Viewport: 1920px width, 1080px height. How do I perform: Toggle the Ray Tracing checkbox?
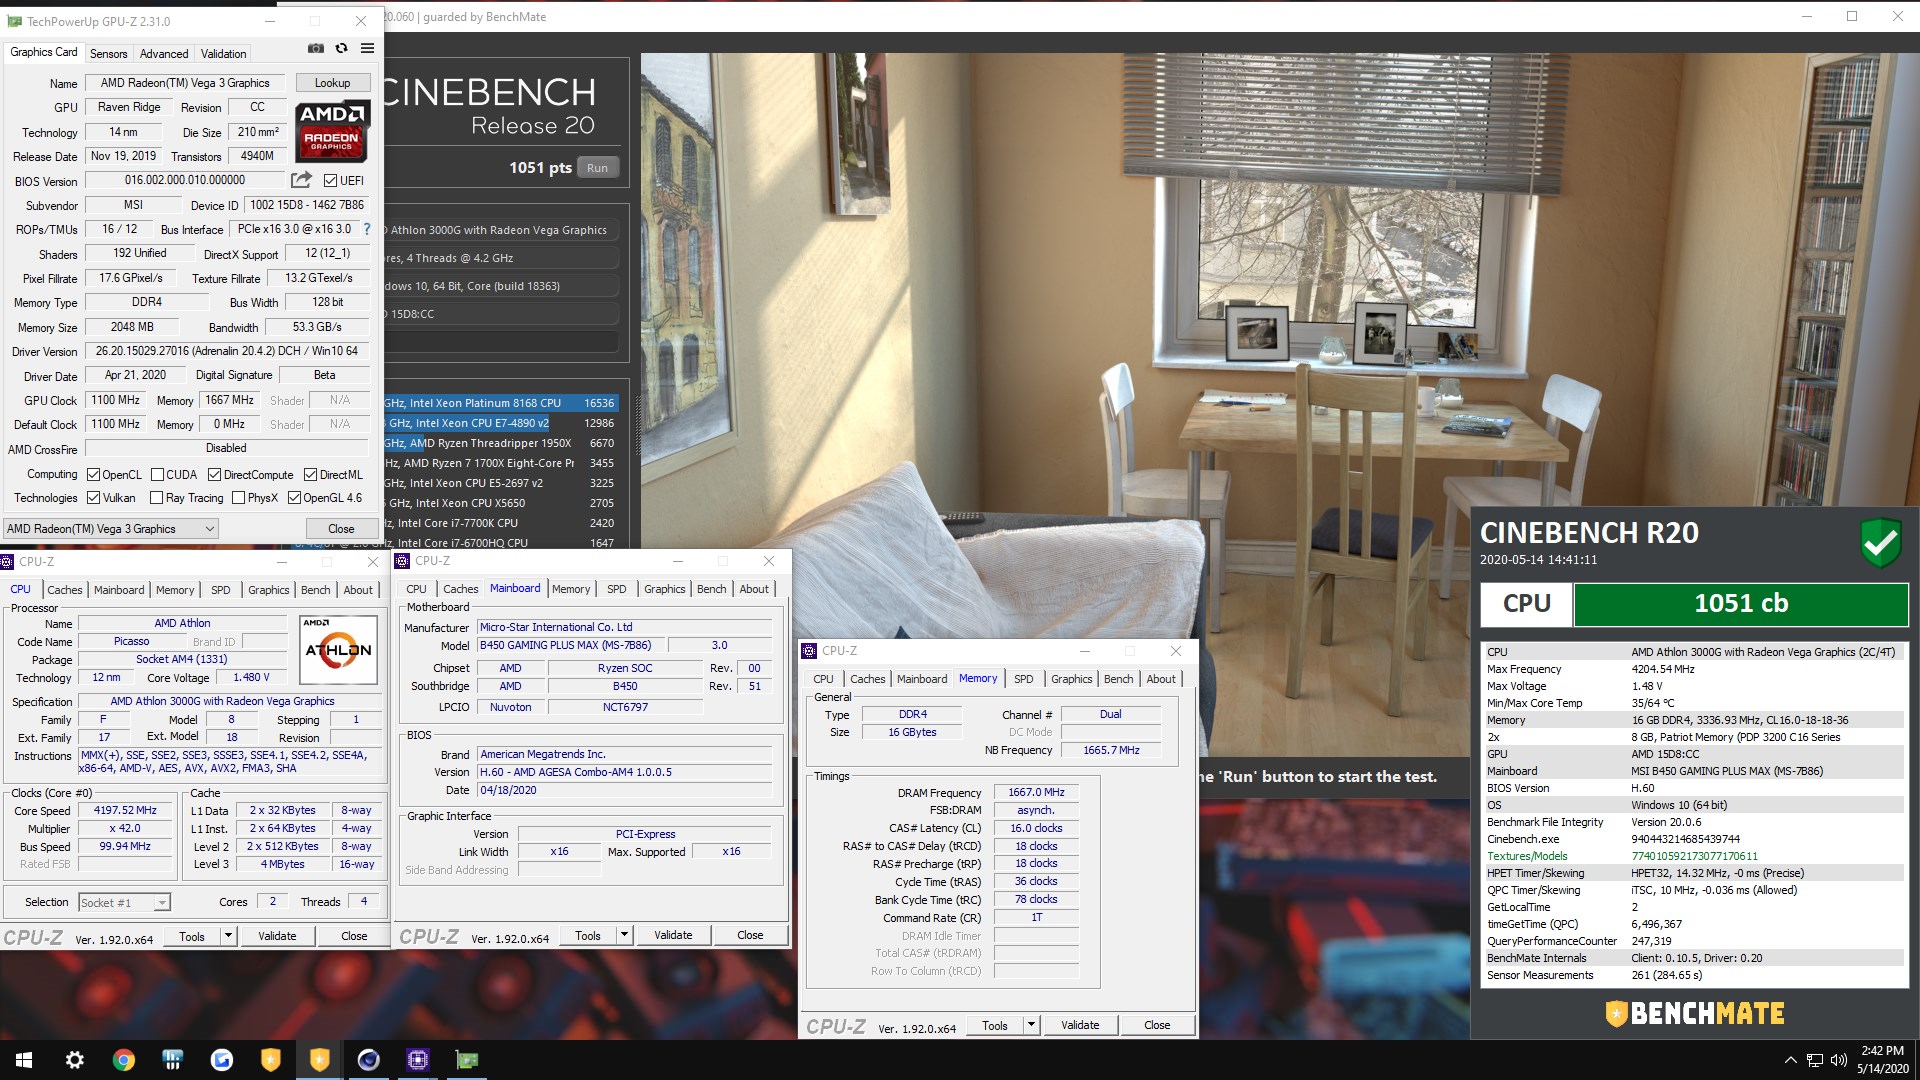(x=156, y=498)
